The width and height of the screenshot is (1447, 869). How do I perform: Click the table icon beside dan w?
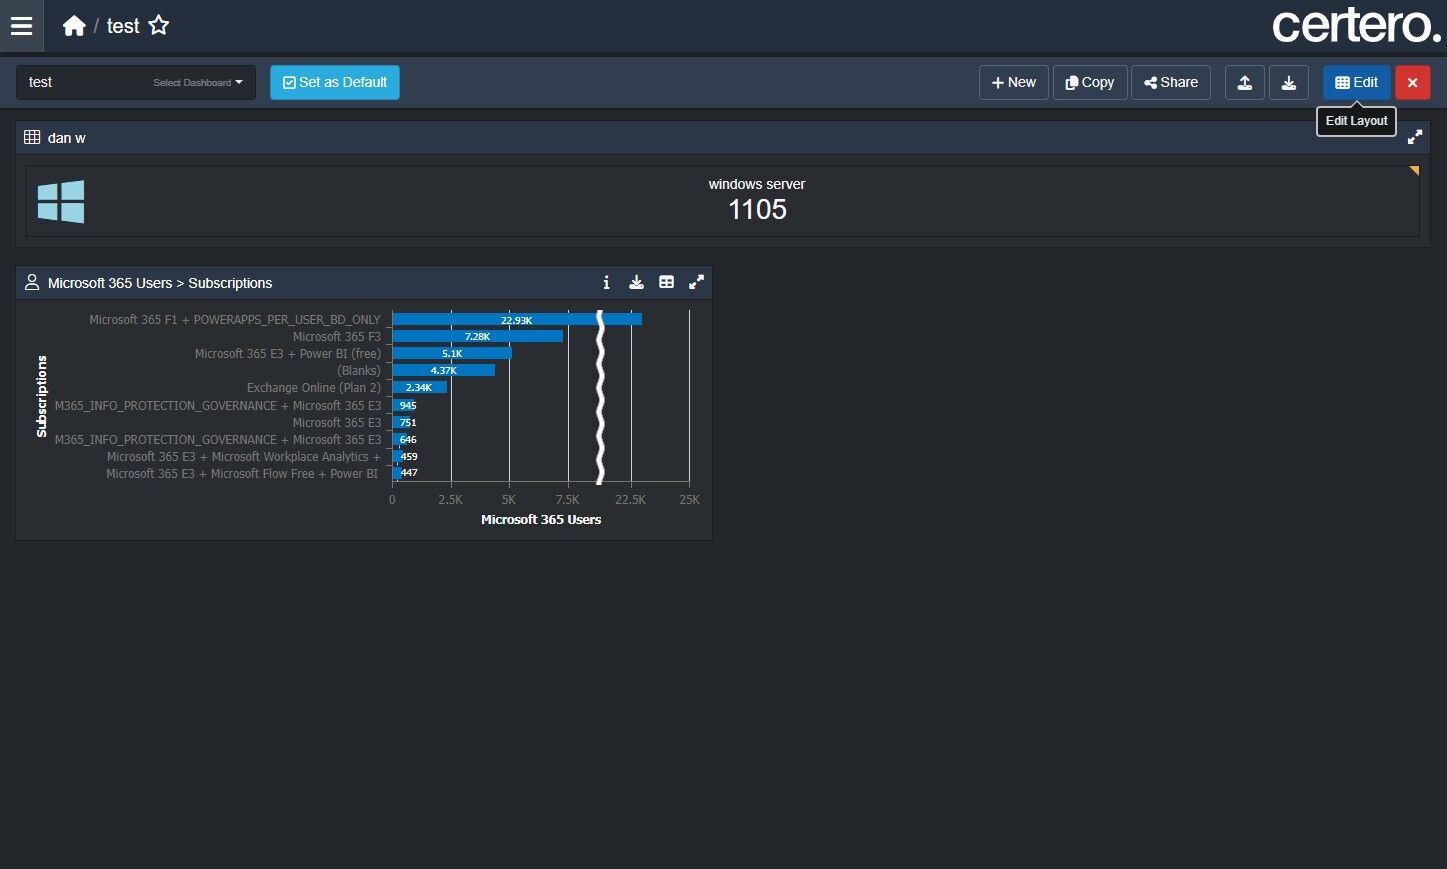pos(32,137)
